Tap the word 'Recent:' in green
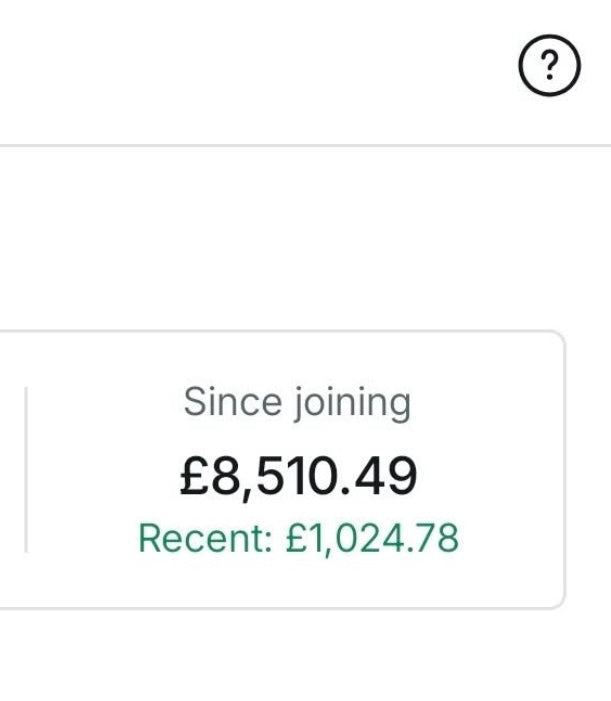 click(x=204, y=538)
